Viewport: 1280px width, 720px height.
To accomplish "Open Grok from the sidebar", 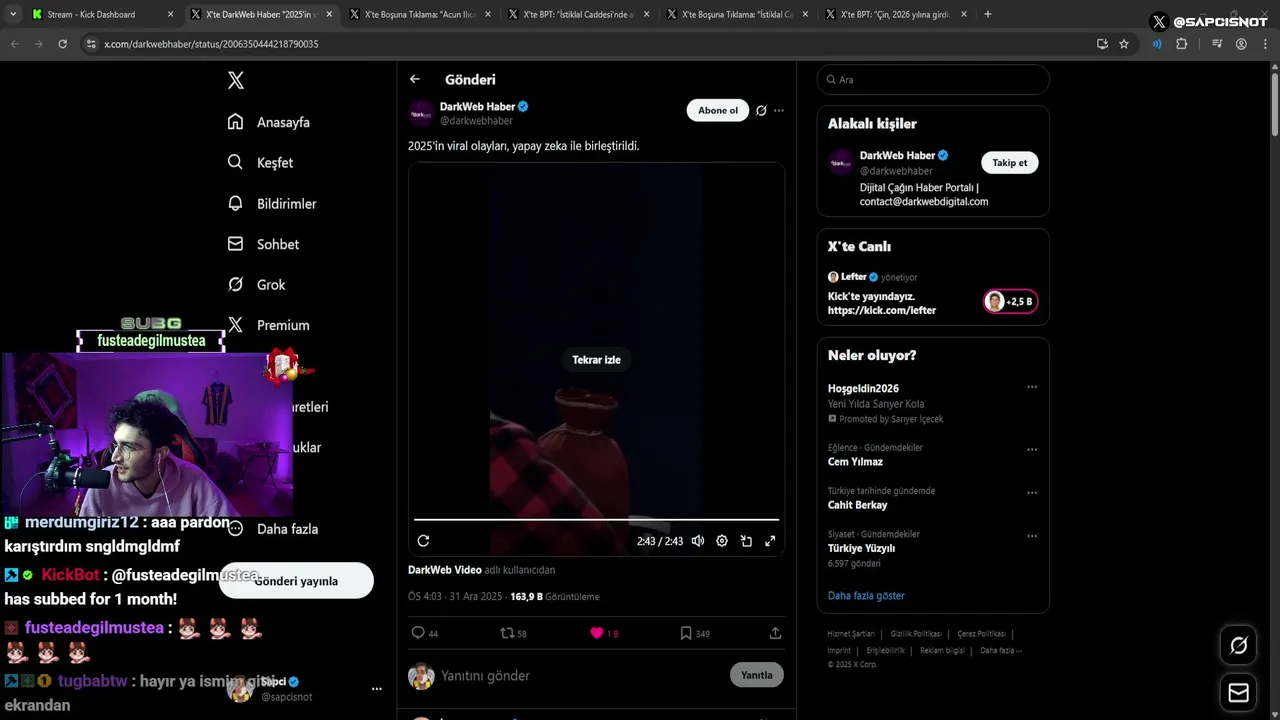I will (x=256, y=284).
